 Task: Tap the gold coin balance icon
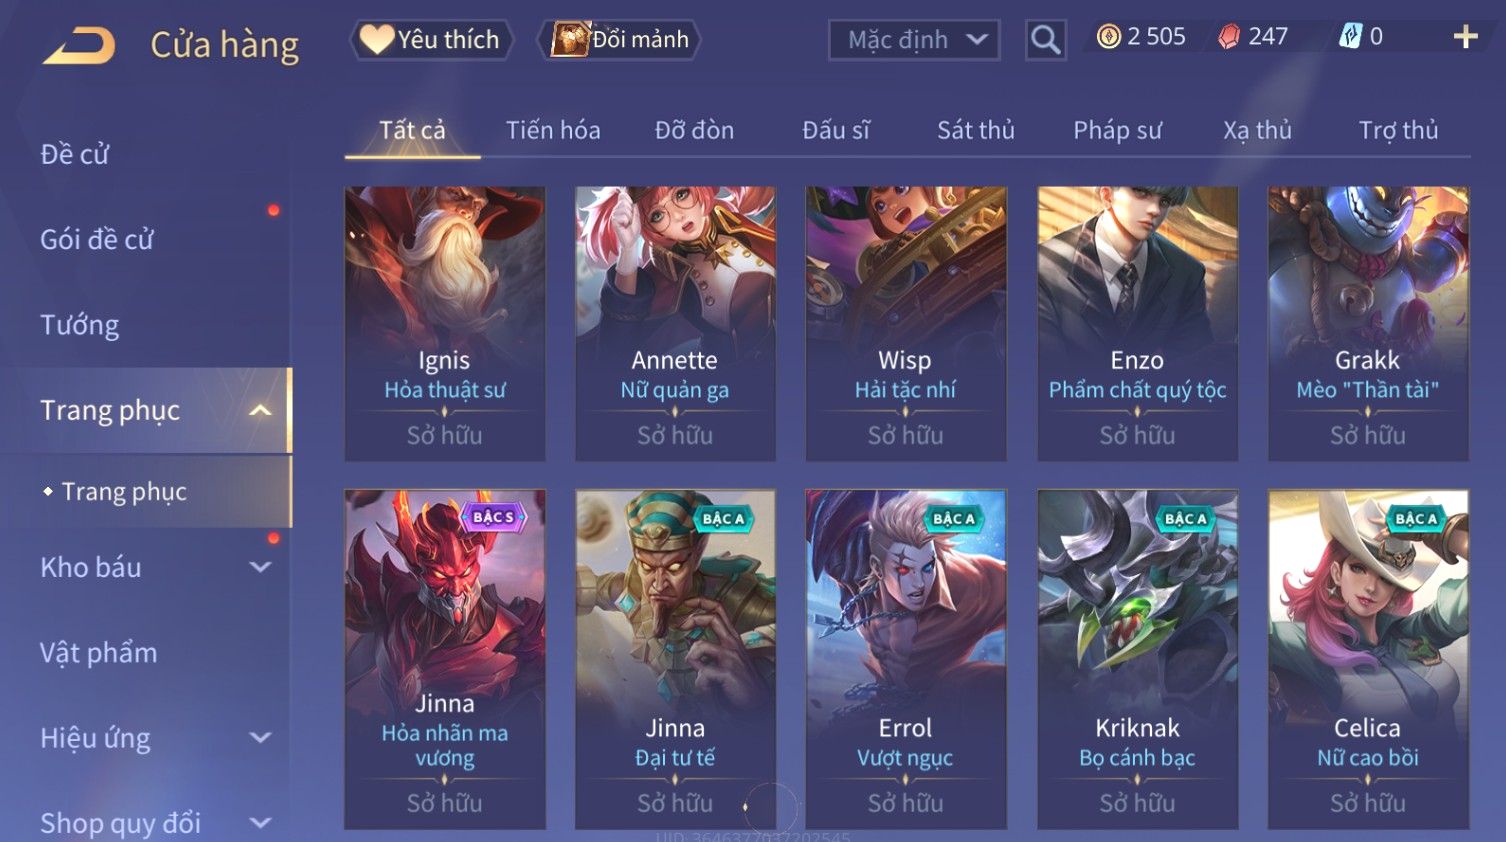(1108, 37)
